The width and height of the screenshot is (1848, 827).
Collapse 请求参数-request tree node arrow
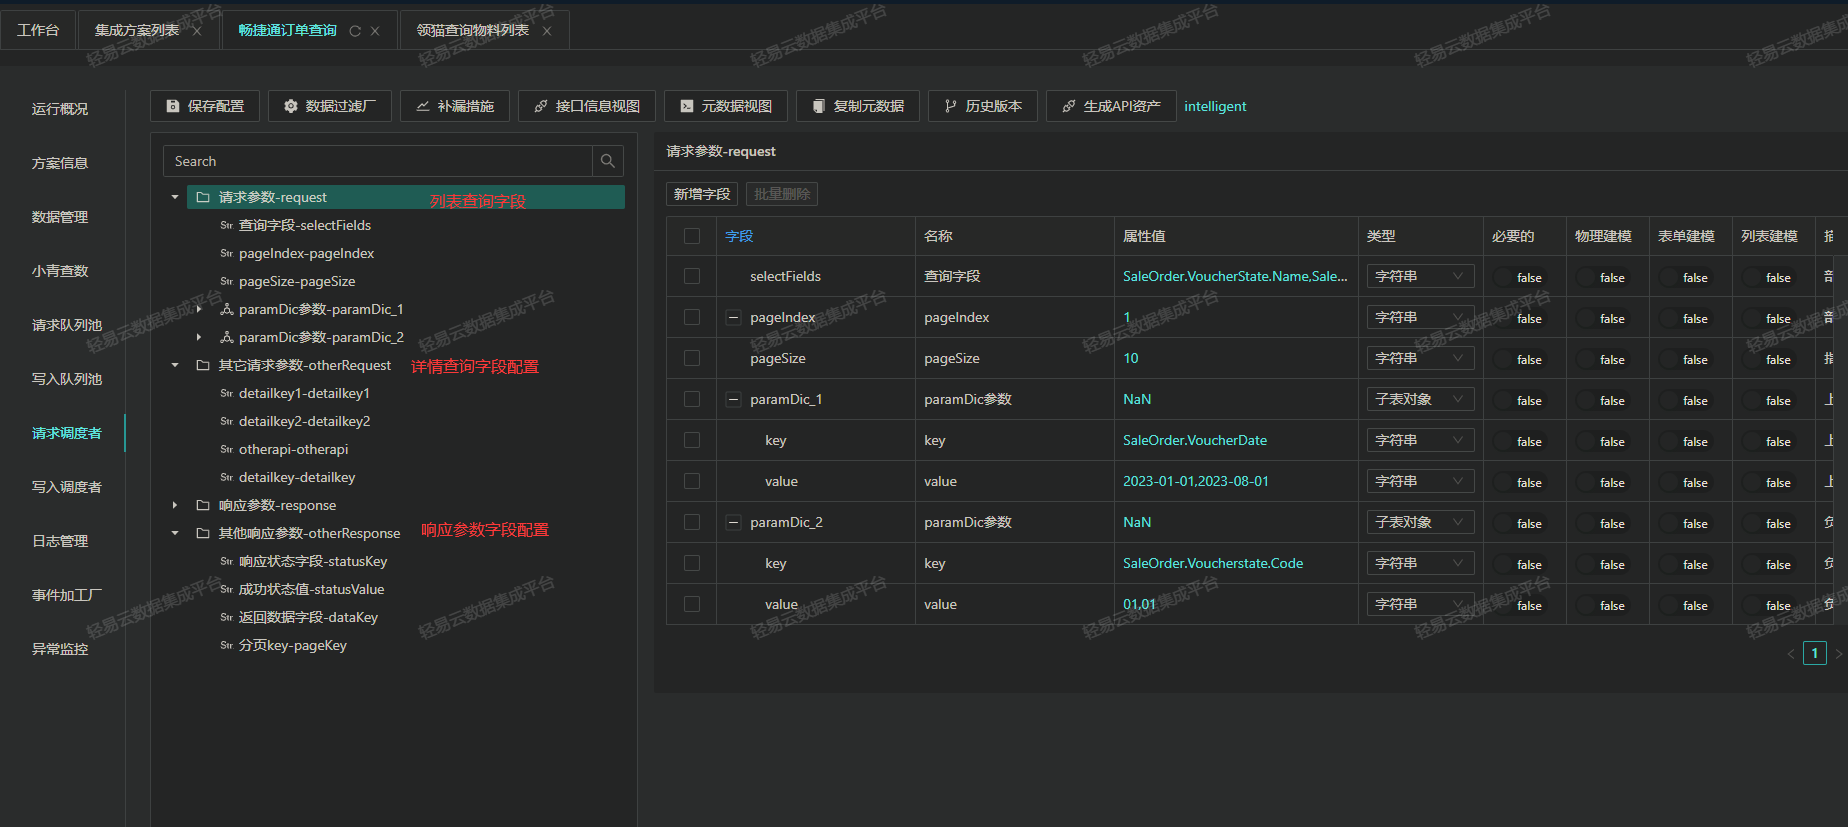click(x=175, y=197)
